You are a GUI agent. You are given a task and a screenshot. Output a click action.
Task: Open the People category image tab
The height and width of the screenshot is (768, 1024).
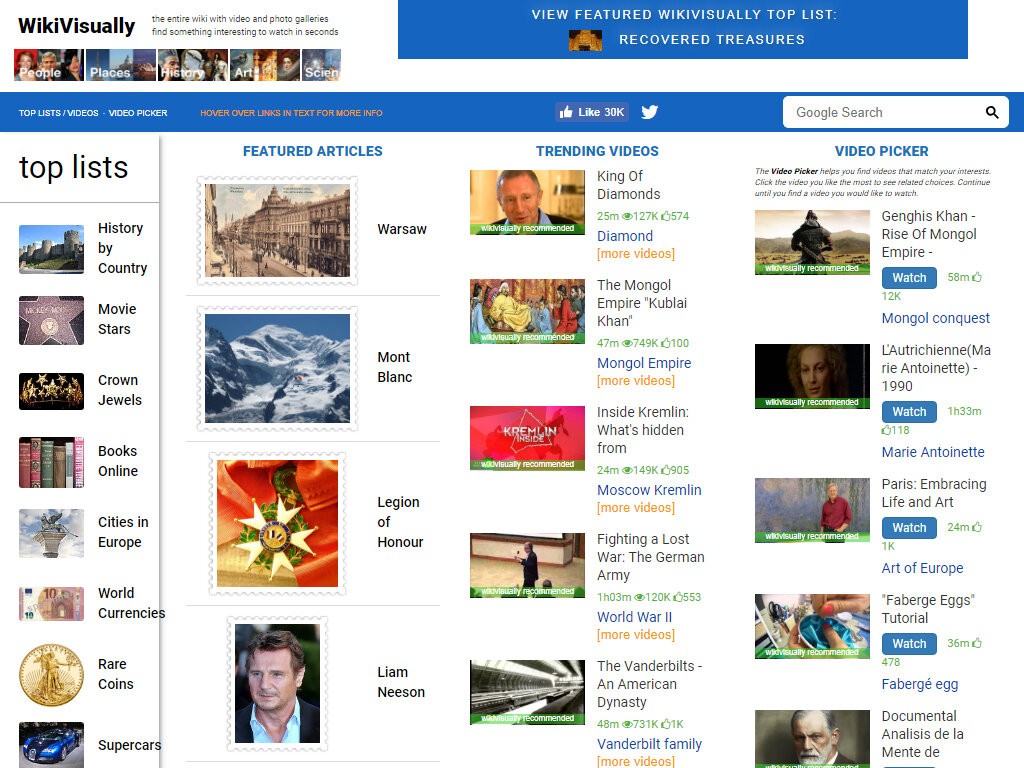pos(49,65)
